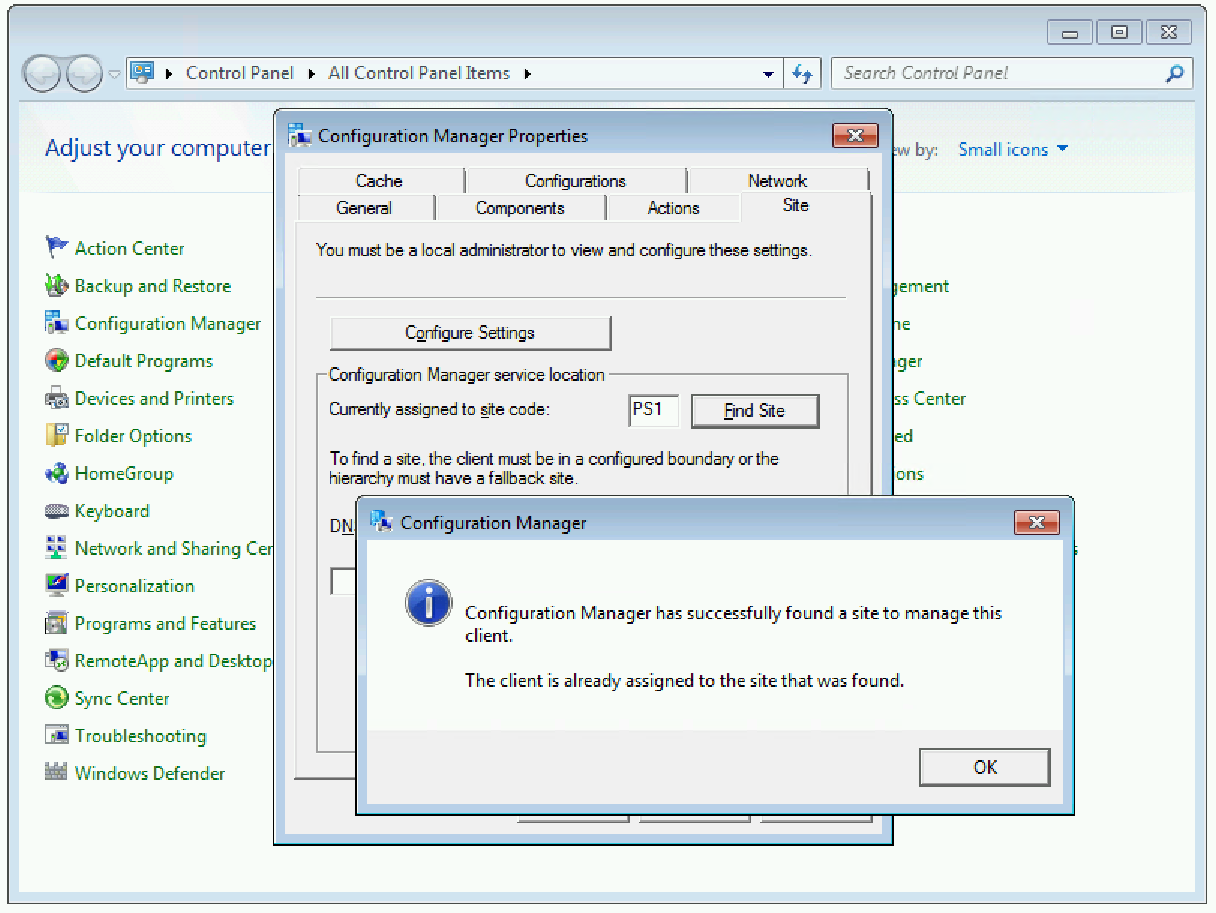Select the Components tab

520,208
